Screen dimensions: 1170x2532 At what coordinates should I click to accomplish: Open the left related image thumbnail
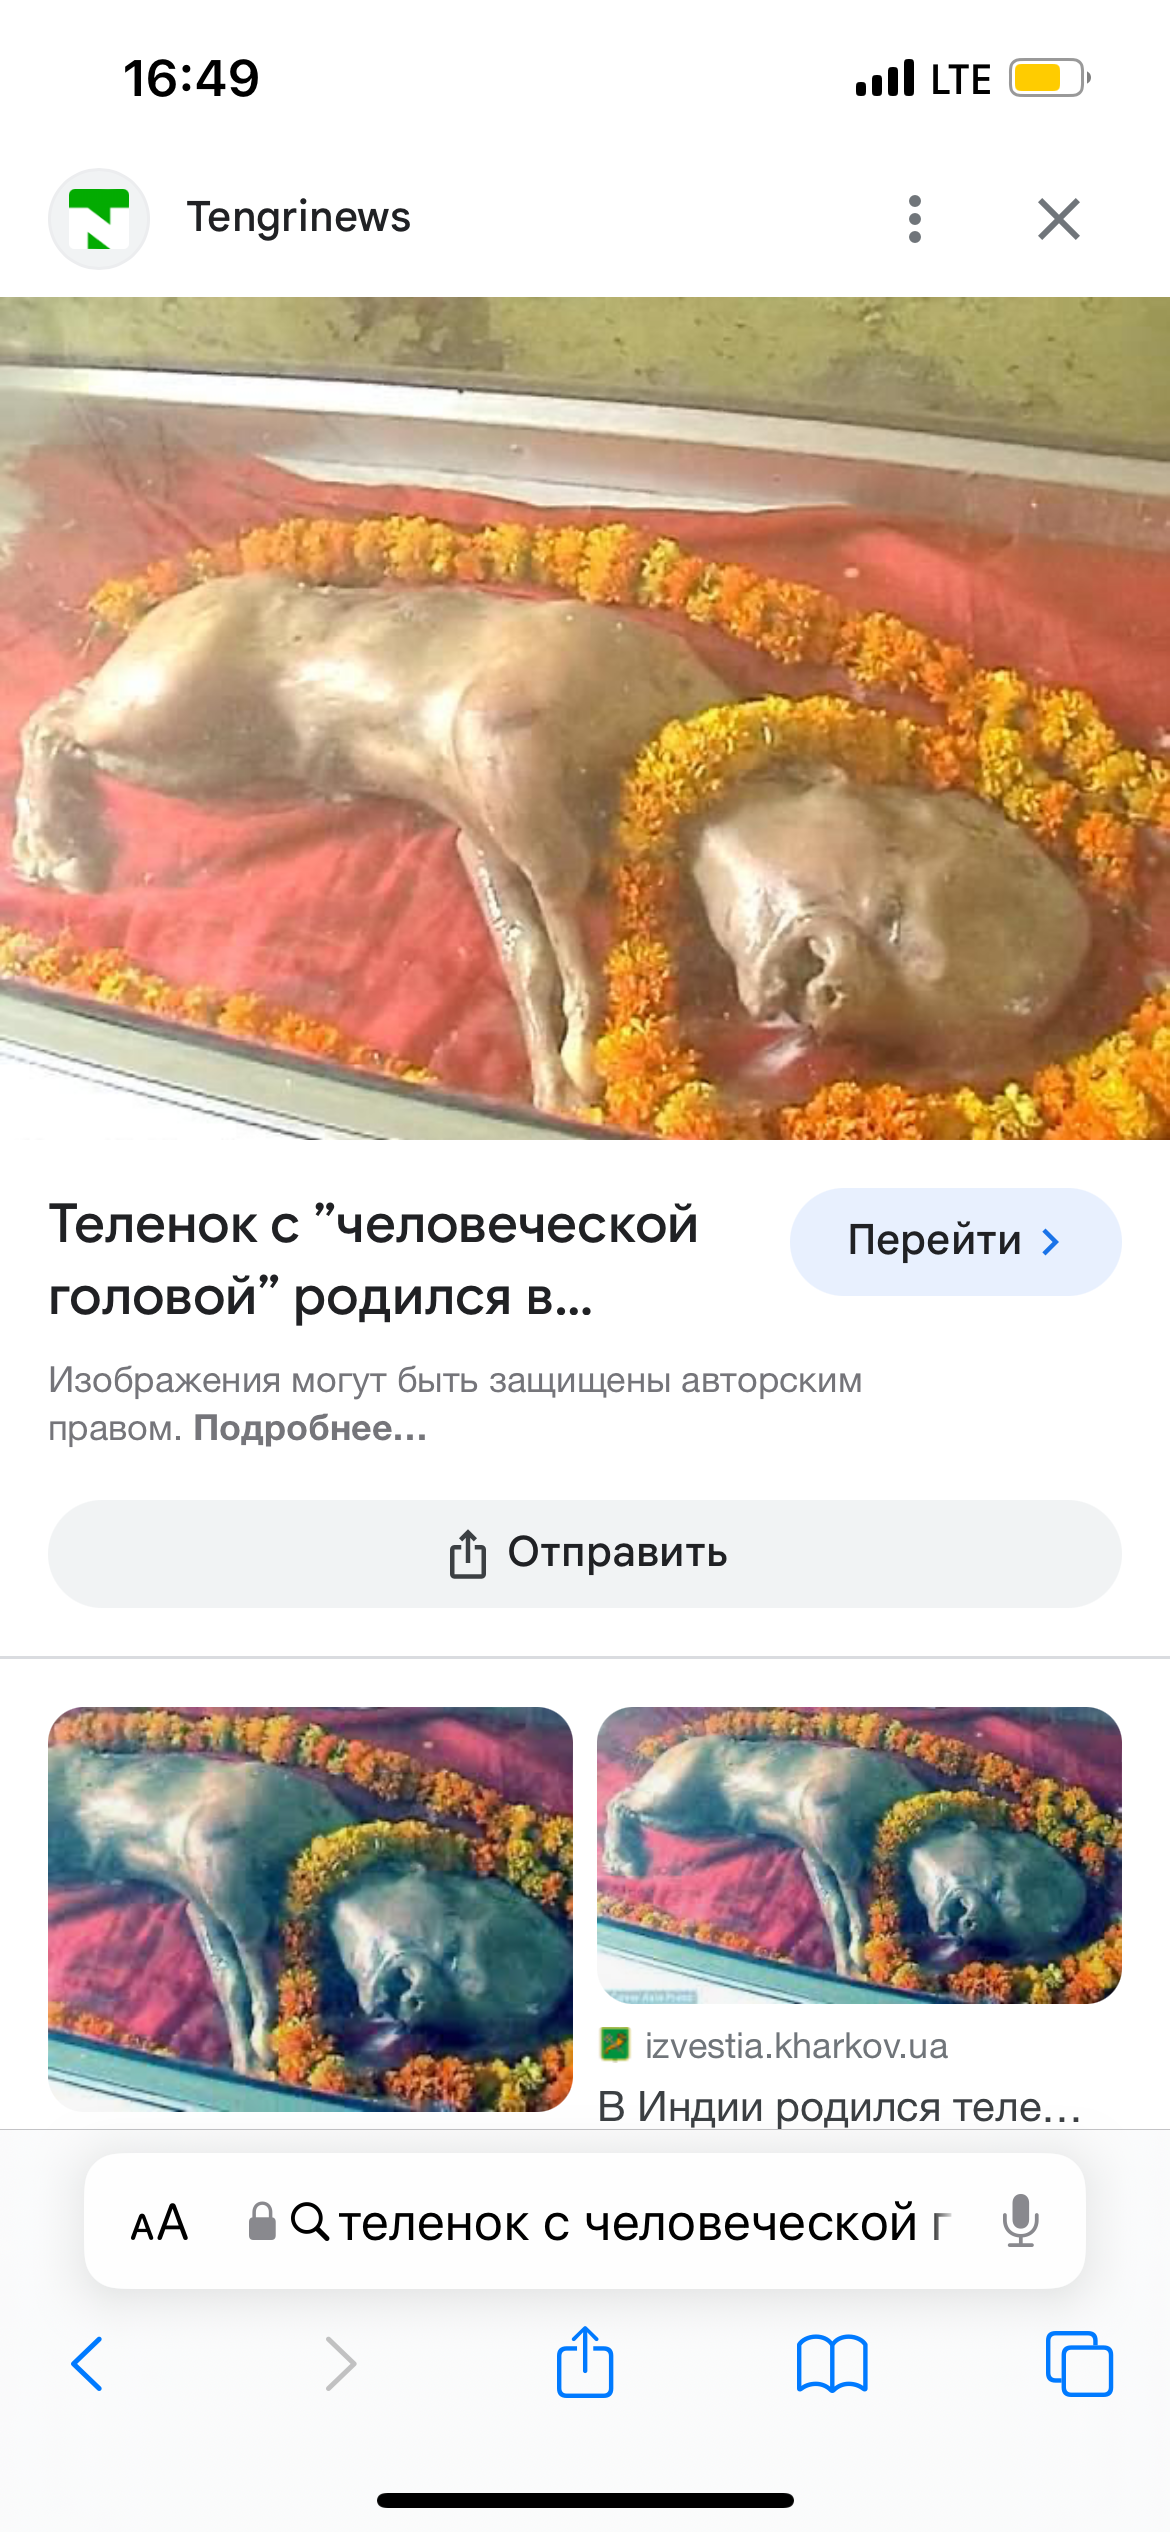pos(310,1909)
